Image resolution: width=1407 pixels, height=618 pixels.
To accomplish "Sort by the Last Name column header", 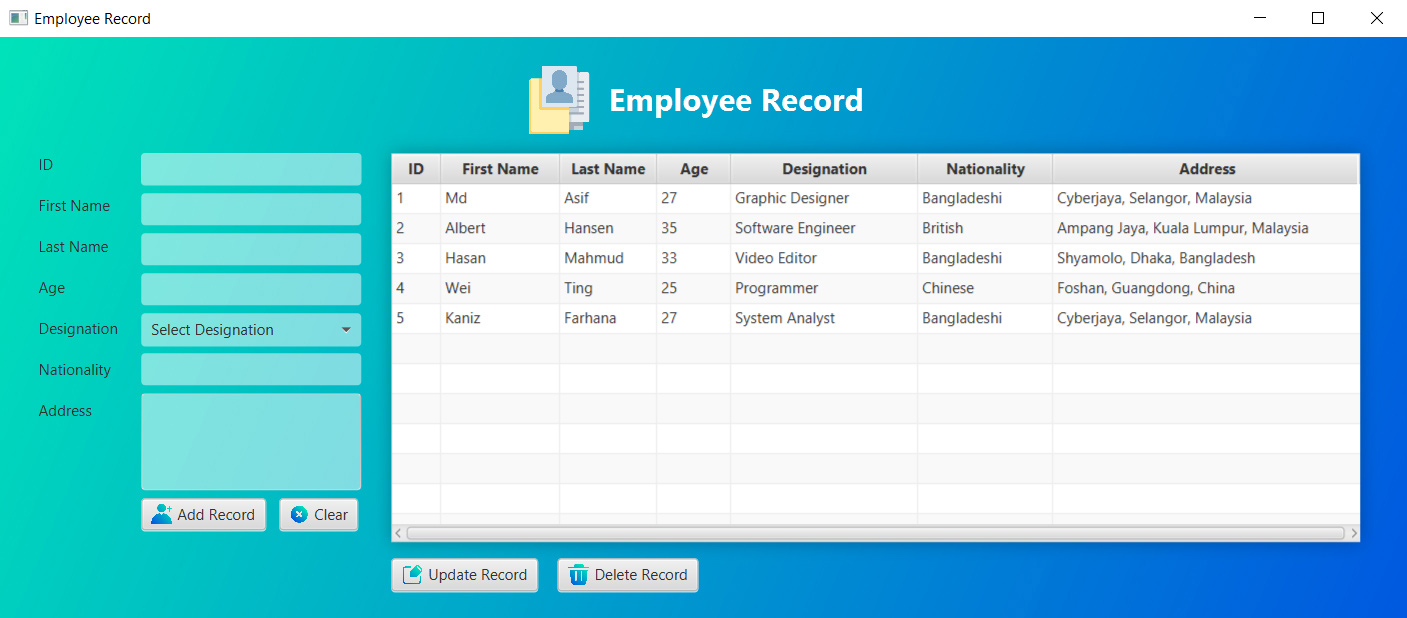I will pyautogui.click(x=608, y=169).
